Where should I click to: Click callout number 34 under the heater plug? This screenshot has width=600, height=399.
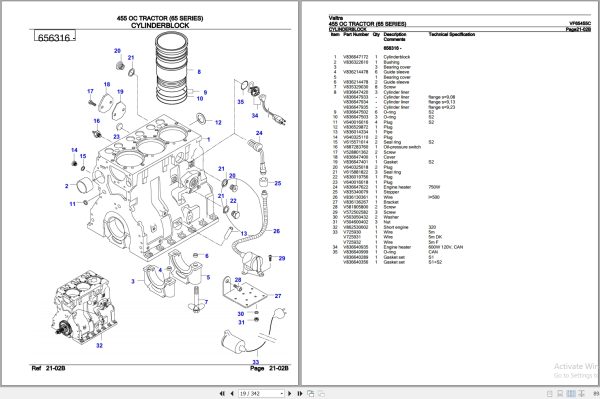pyautogui.click(x=255, y=115)
